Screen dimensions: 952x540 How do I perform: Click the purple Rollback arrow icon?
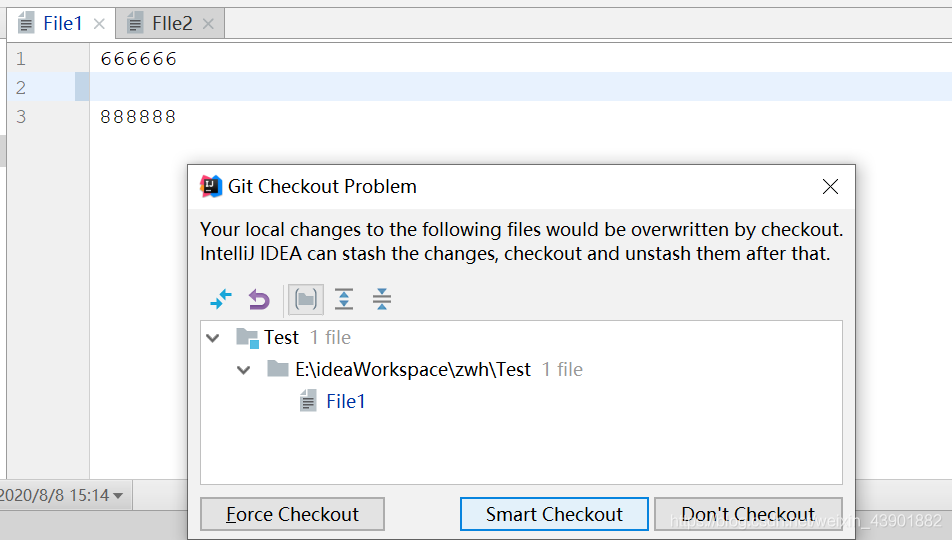pos(259,299)
